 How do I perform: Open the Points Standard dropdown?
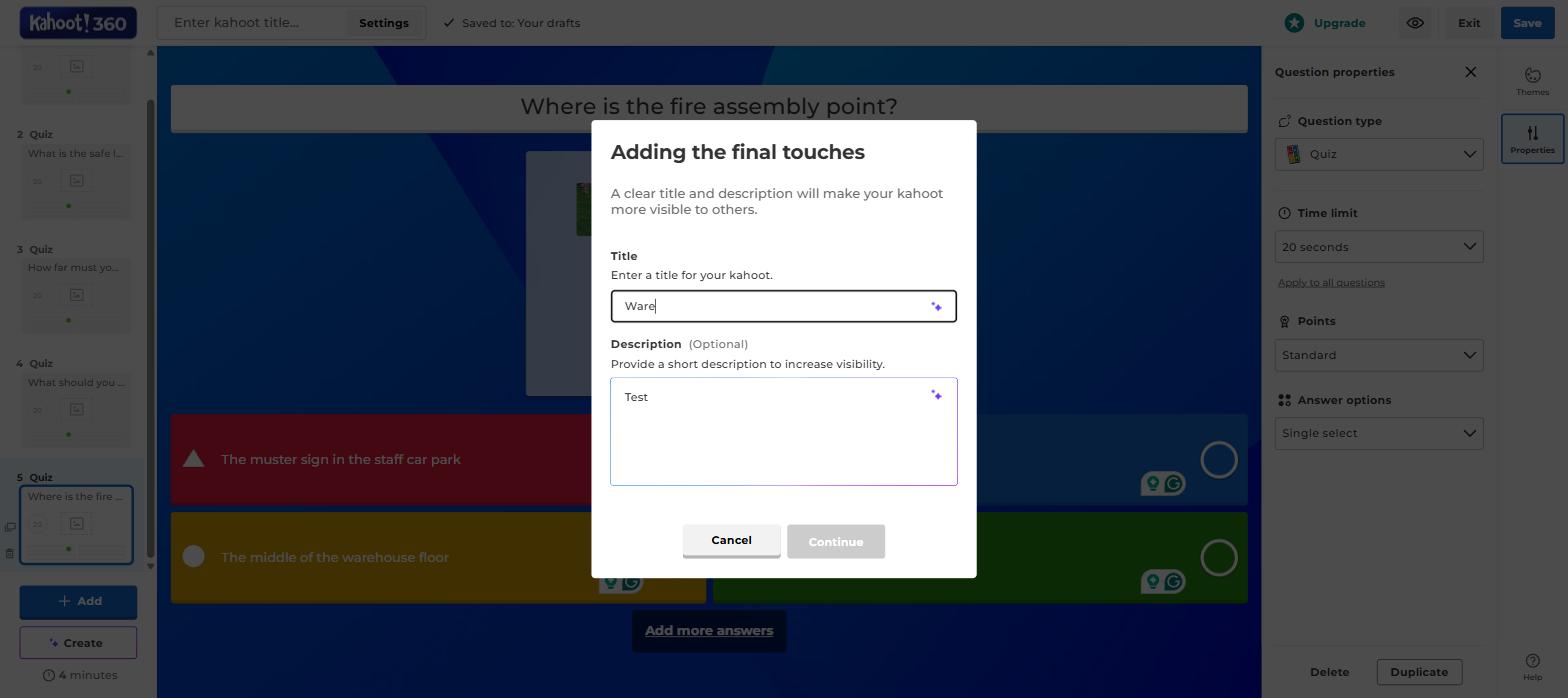coord(1379,355)
